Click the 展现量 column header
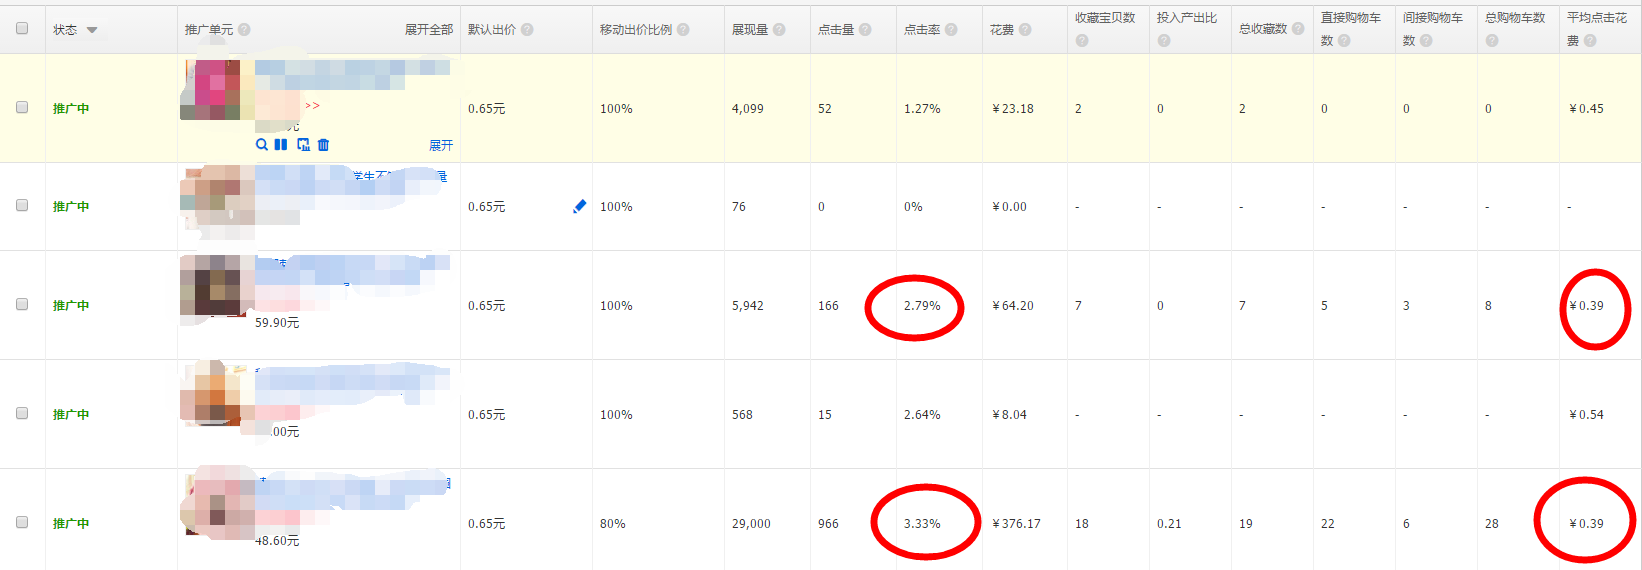The image size is (1642, 570). coord(750,30)
